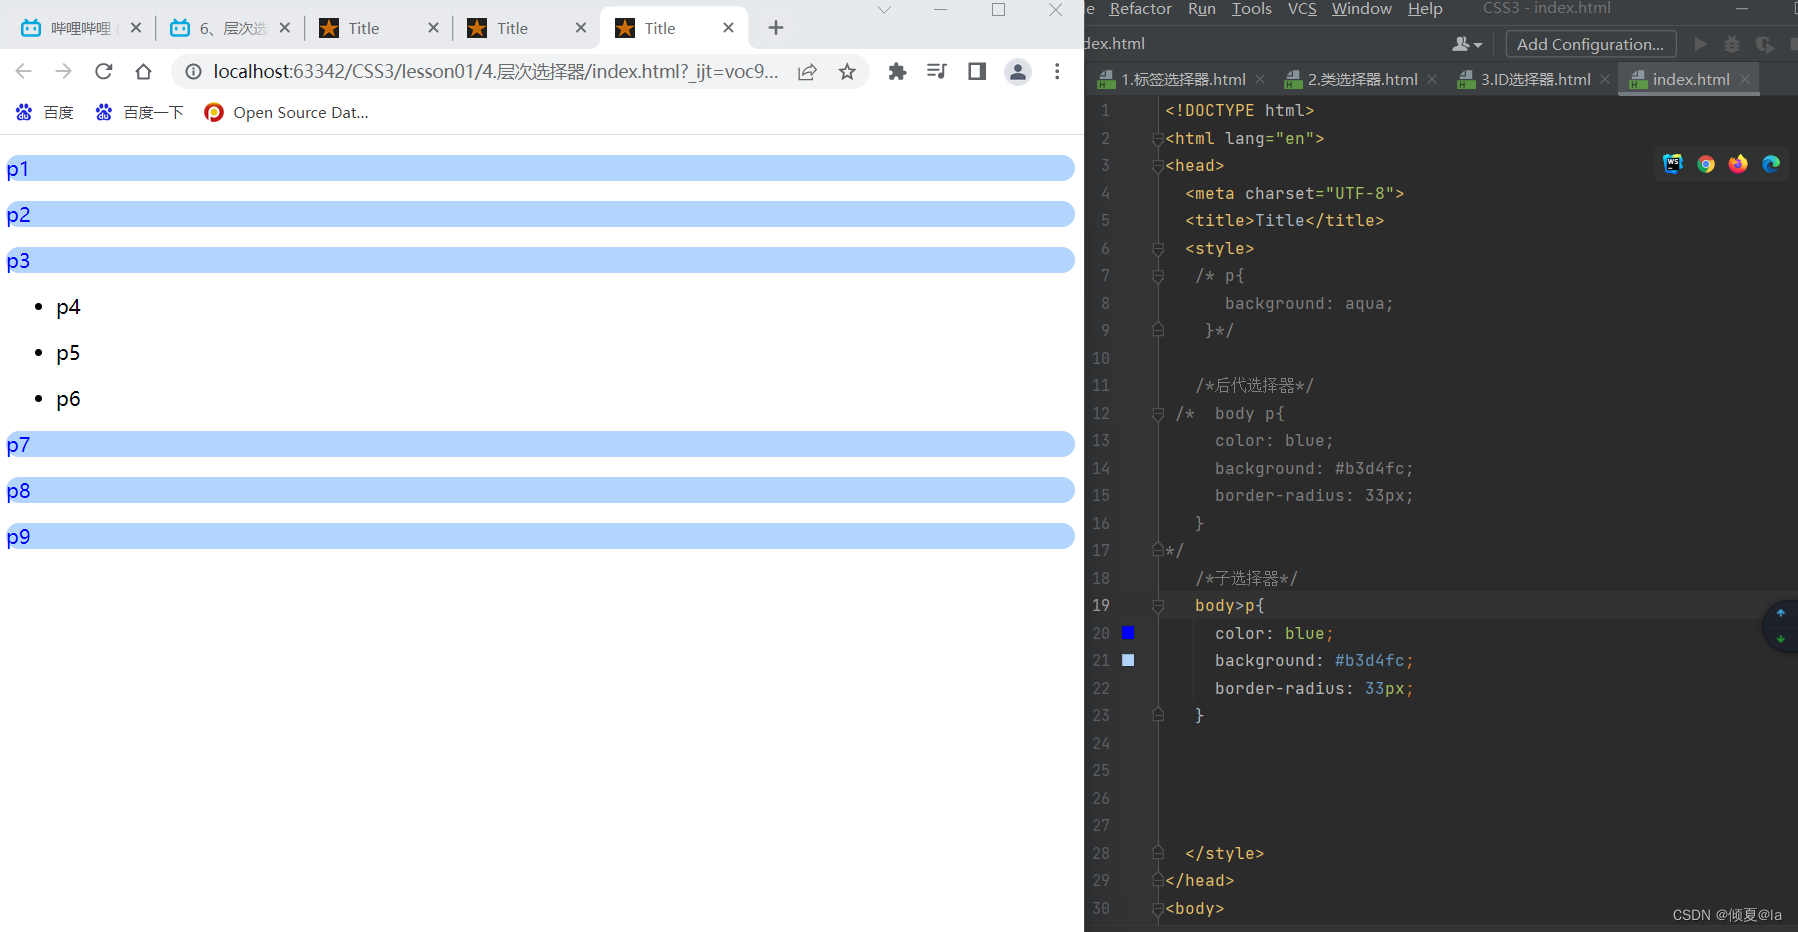The image size is (1798, 932).
Task: Click the floating blue up-arrow widget
Action: pos(1780,613)
